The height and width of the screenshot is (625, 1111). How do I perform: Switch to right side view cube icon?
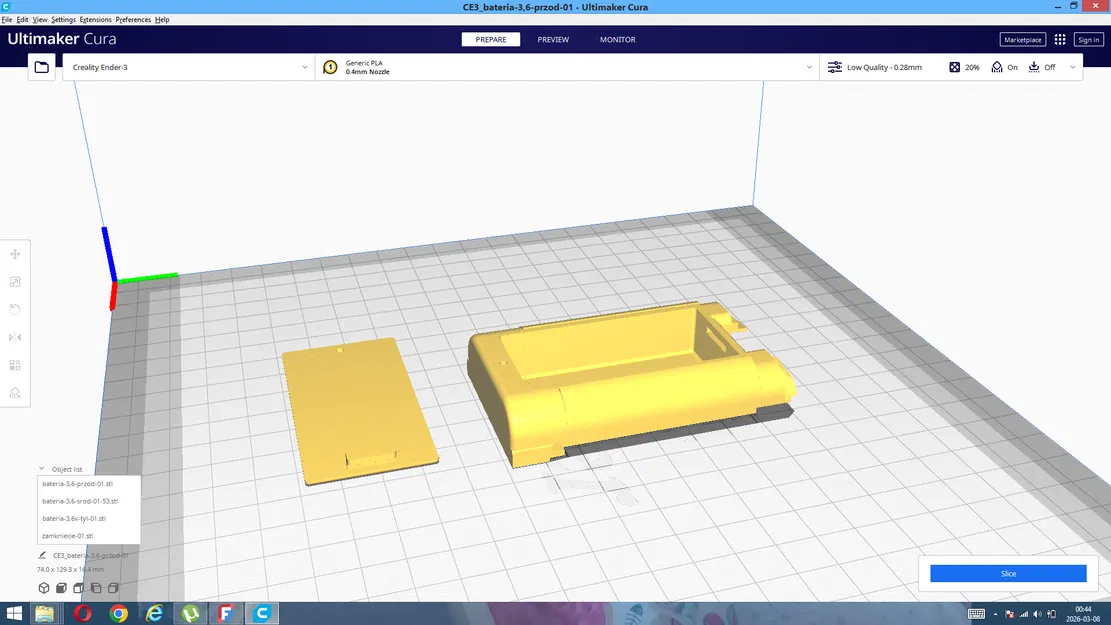[113, 588]
